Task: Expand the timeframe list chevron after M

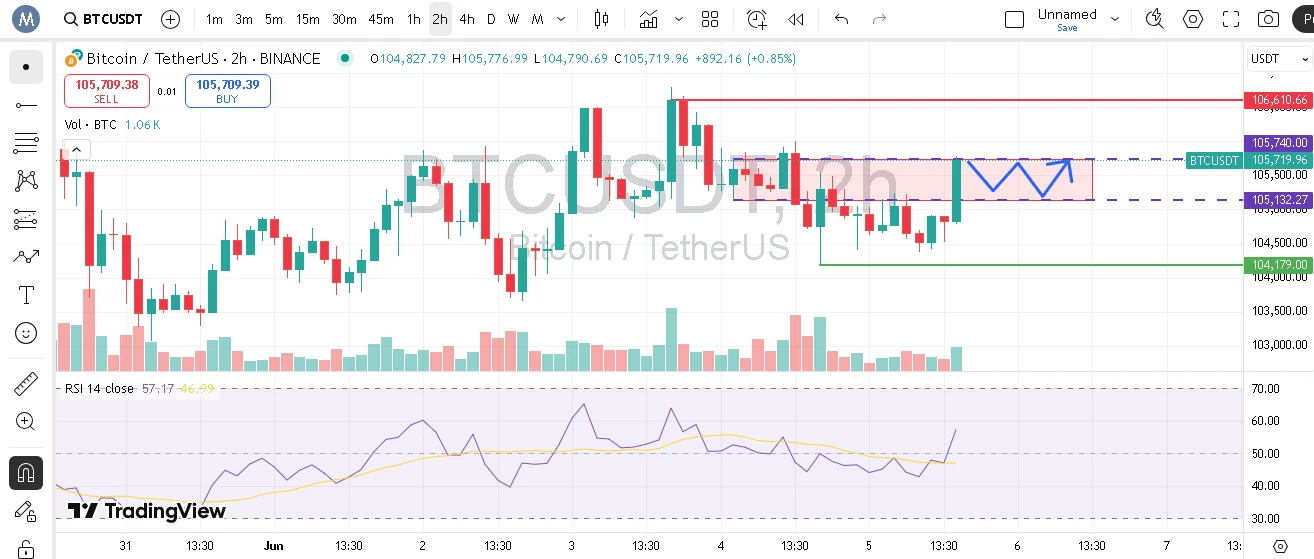Action: point(561,19)
